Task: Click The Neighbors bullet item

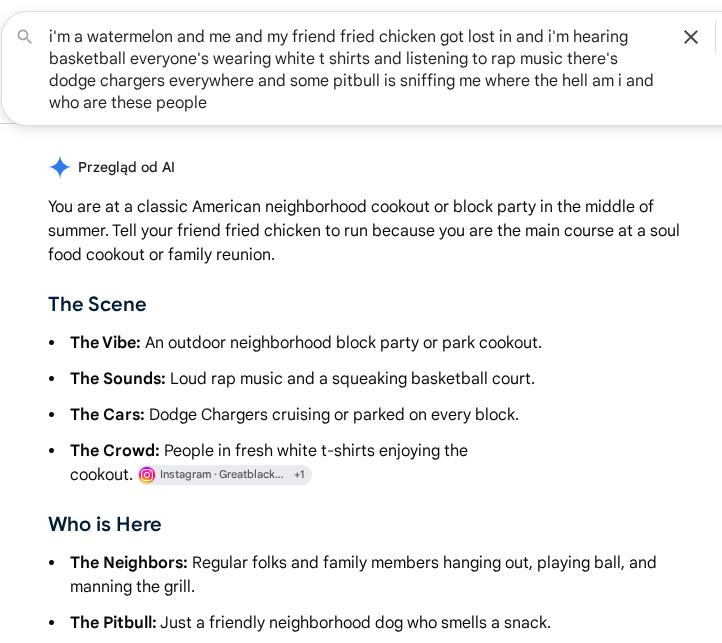Action: point(363,574)
